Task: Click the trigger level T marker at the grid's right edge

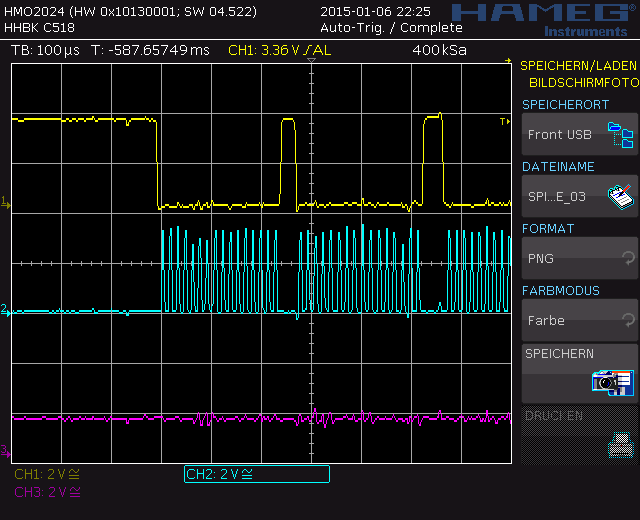Action: (505, 121)
